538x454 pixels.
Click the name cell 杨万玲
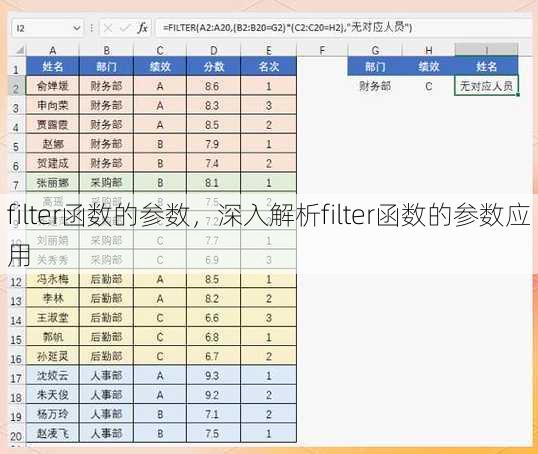point(53,414)
